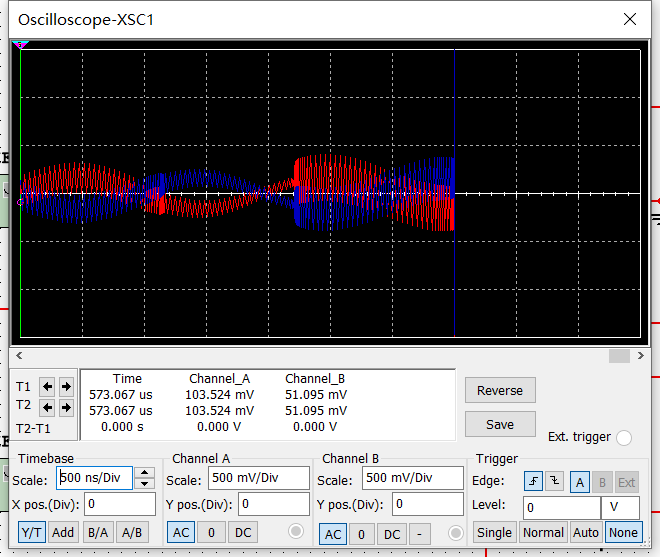Move T1 cursor right with arrow

[x=66, y=386]
